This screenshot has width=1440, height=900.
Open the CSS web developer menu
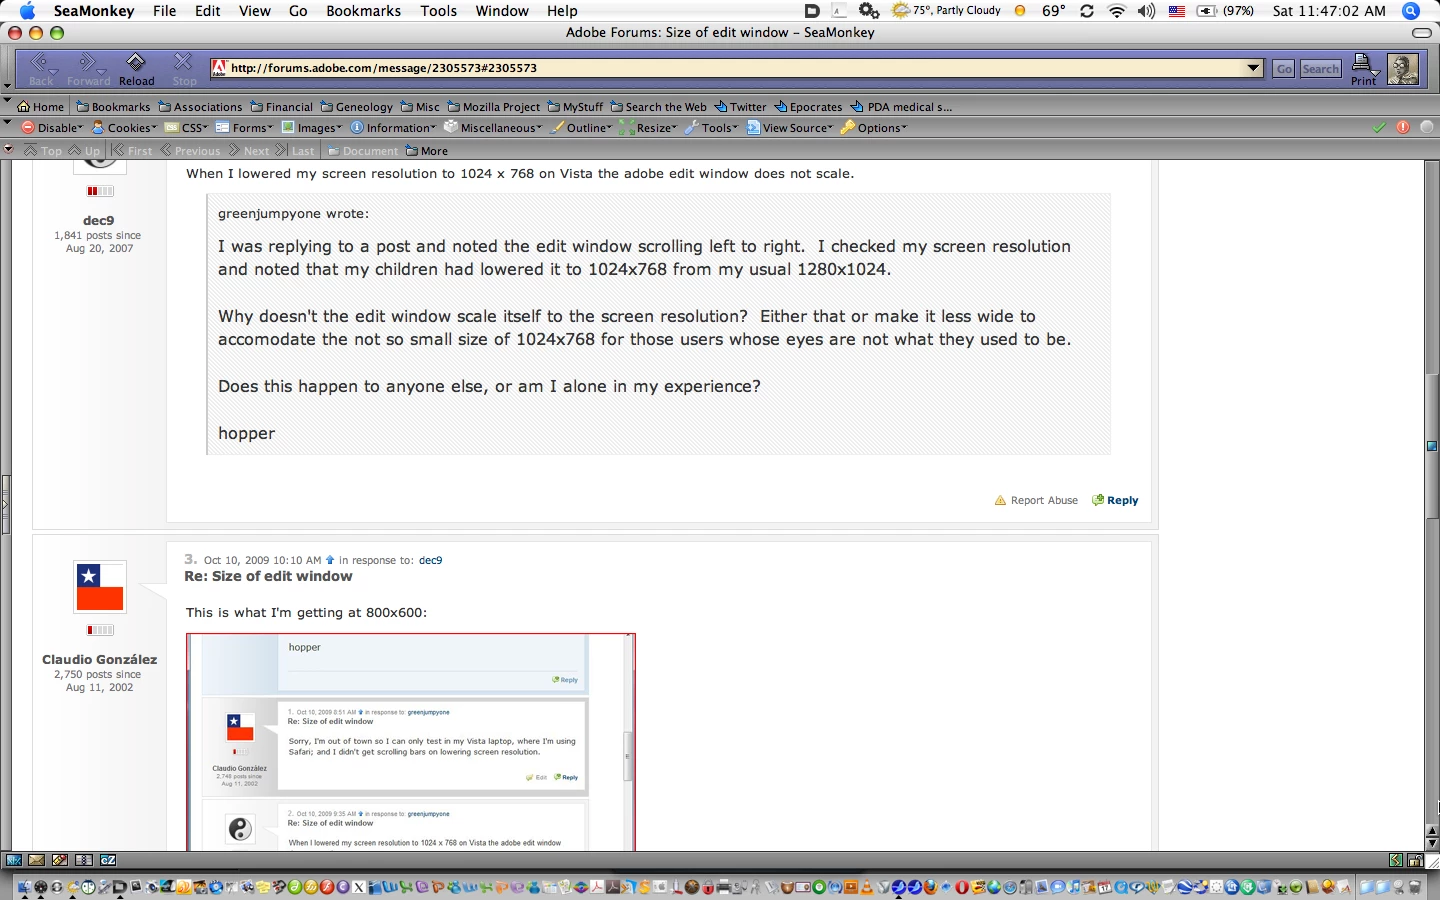pos(187,128)
